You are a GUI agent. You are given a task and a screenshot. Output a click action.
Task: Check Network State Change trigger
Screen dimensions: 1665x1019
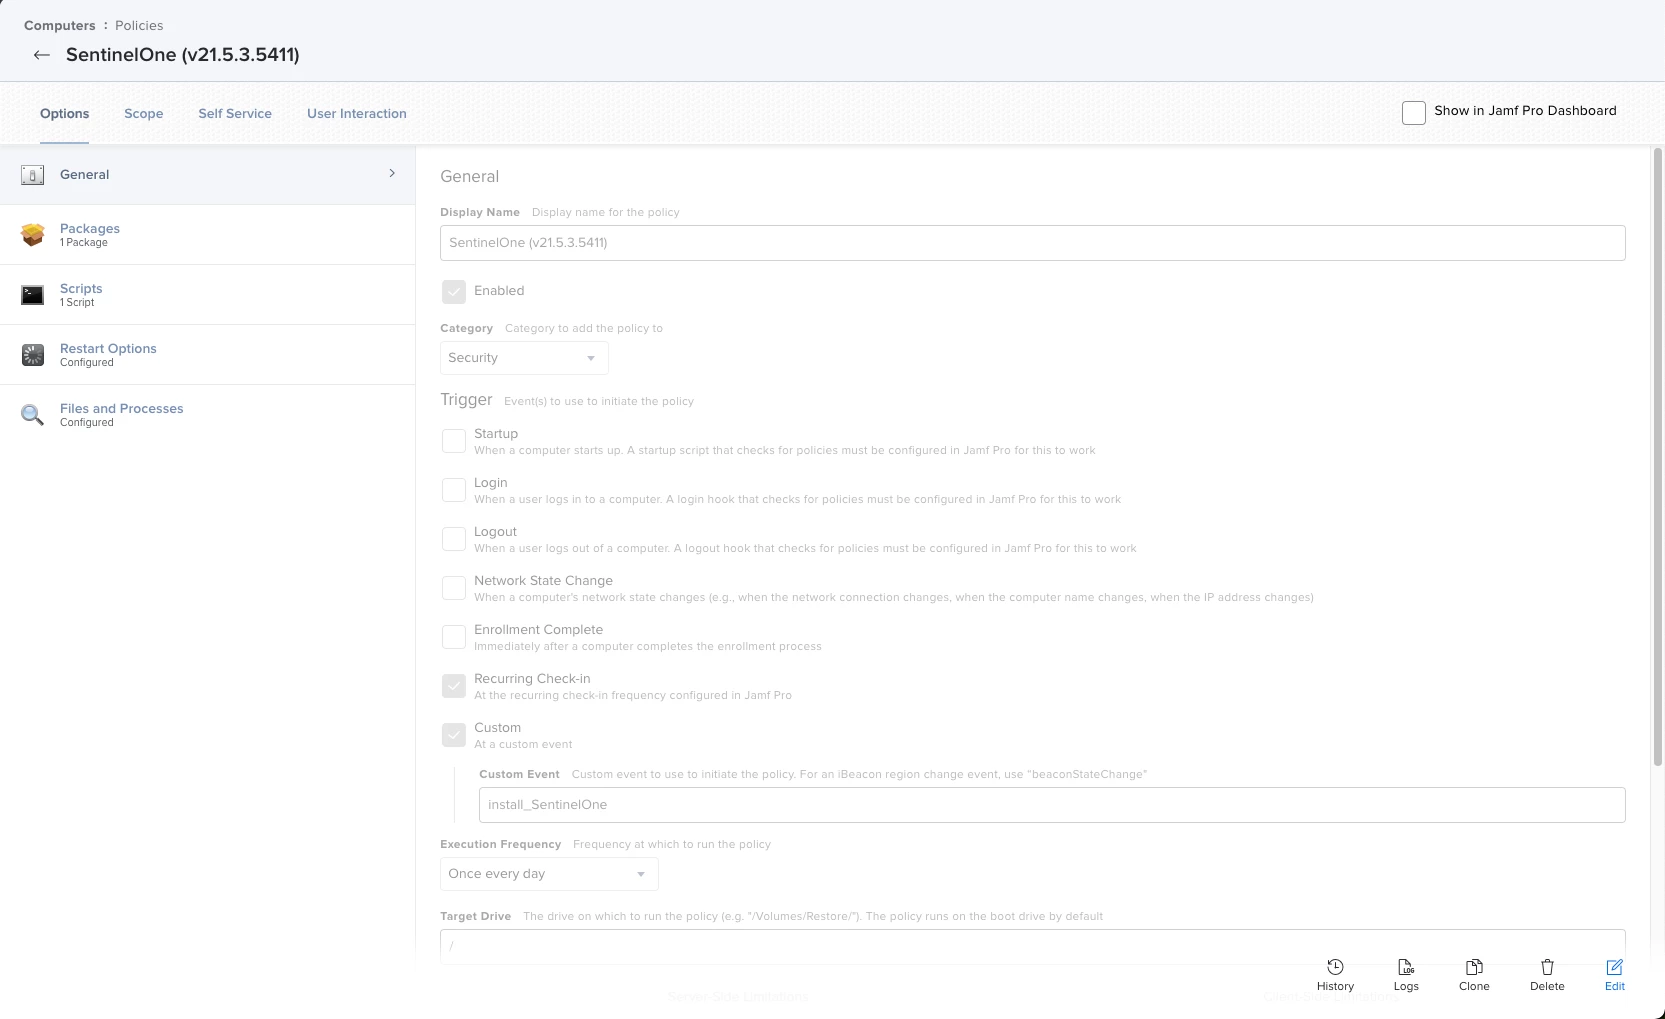coord(454,588)
